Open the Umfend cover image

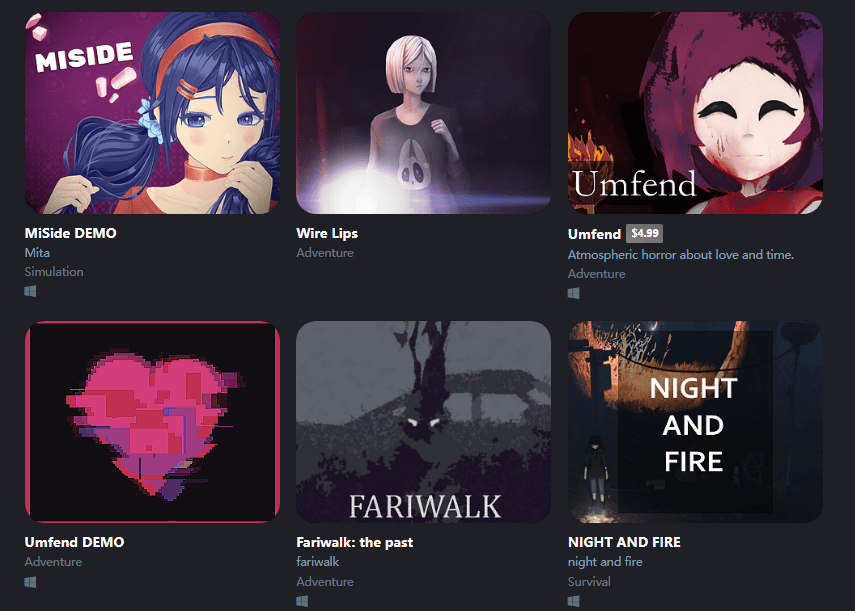[x=695, y=113]
